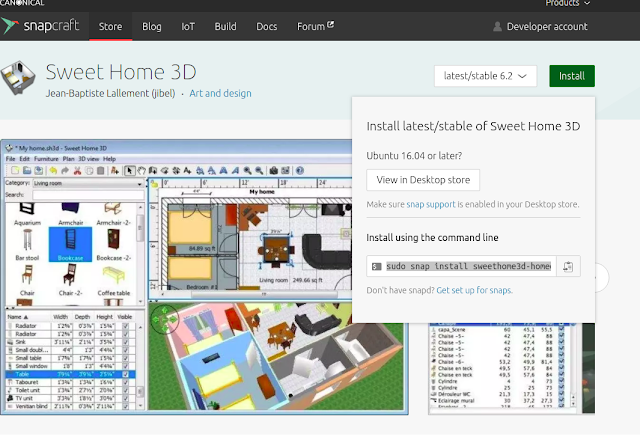Screen dimensions: 640x446
Task: Toggle Visible checkbox for Small table row
Action: tap(126, 358)
